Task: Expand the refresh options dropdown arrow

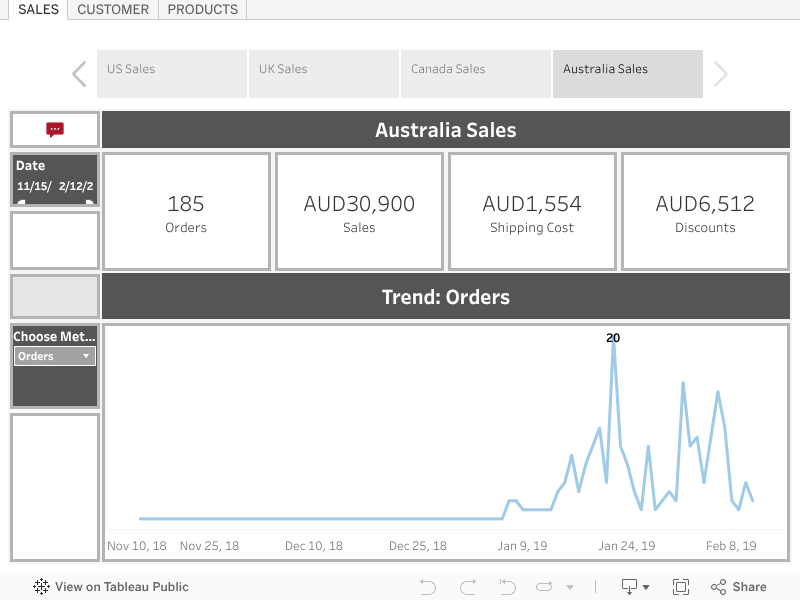Action: click(570, 588)
